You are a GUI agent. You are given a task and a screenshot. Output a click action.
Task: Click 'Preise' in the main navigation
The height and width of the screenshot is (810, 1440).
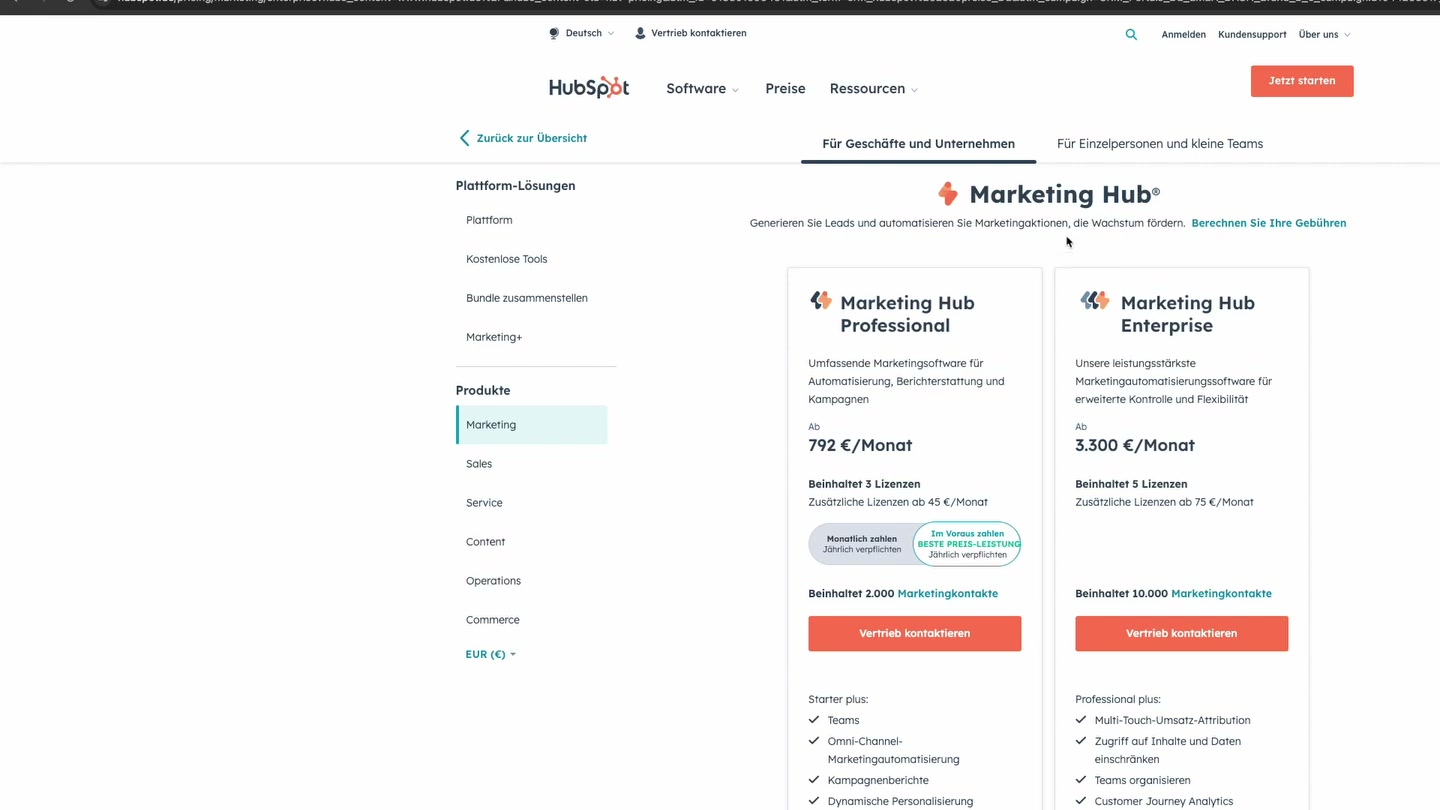(785, 88)
